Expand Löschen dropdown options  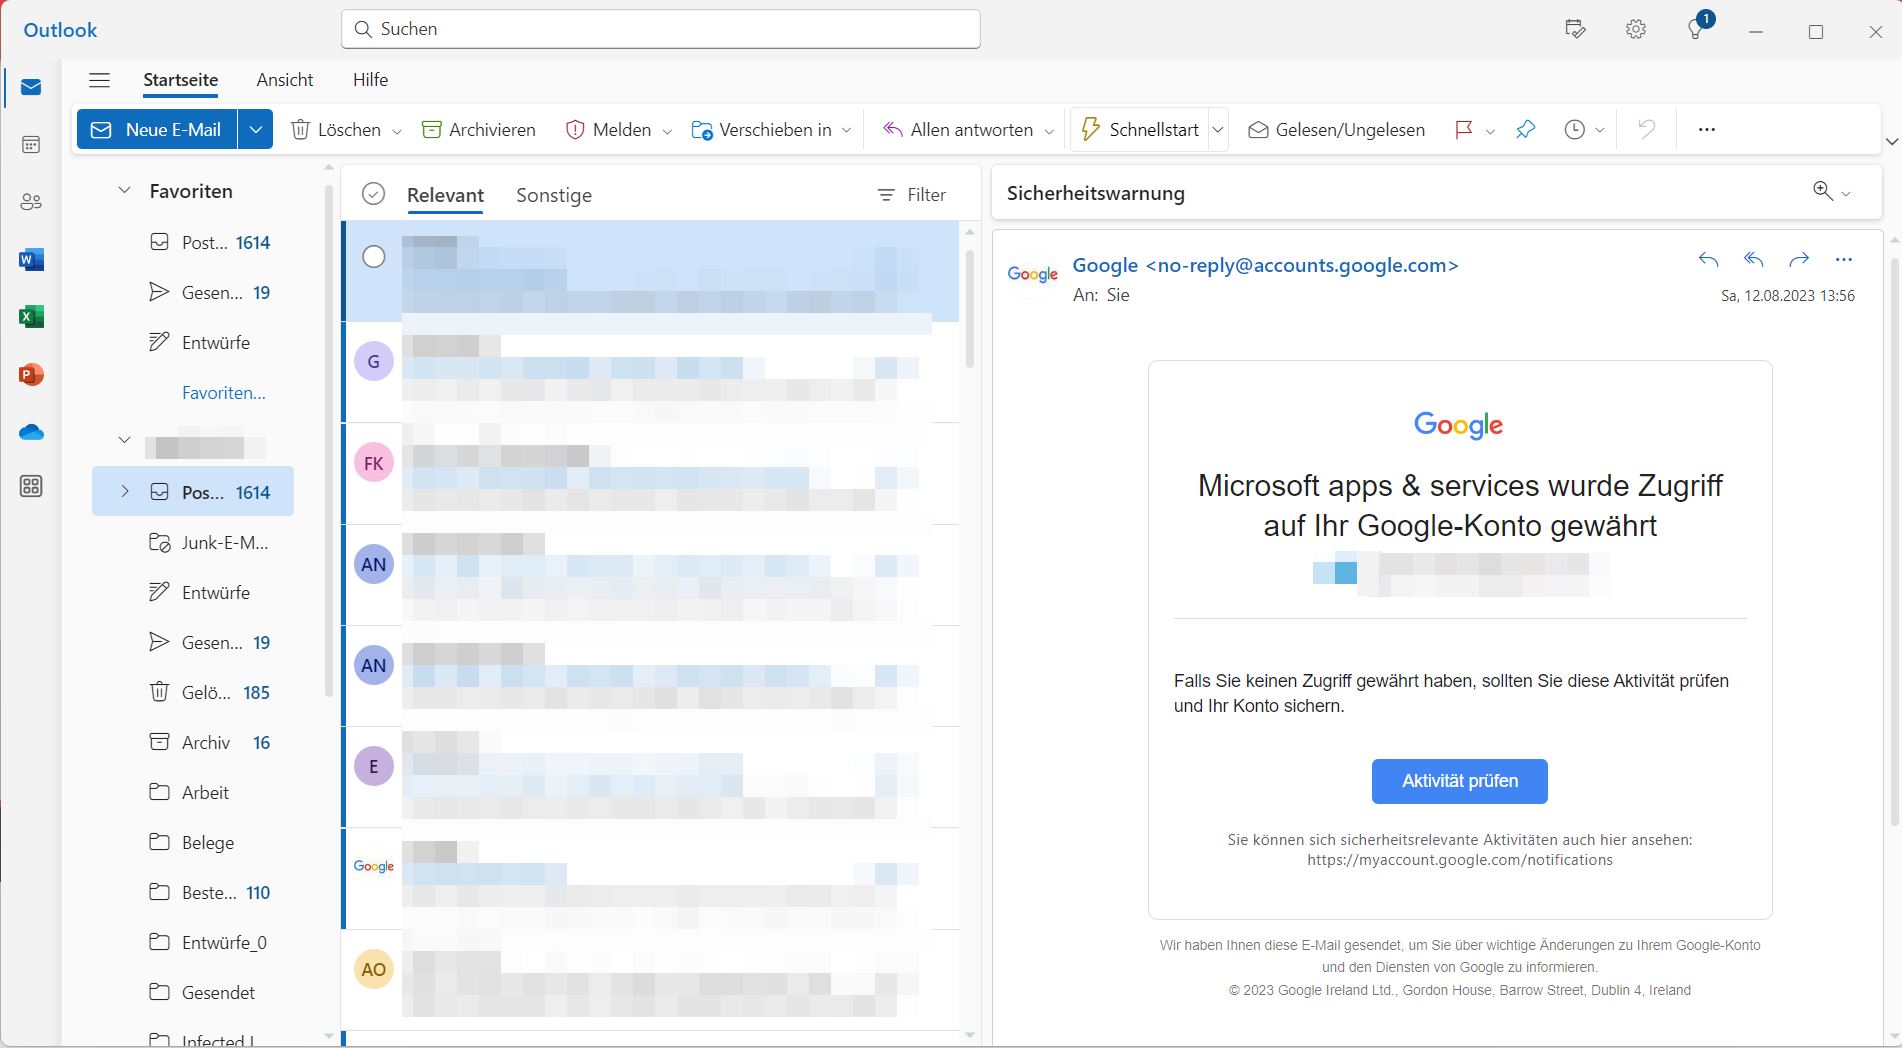[x=397, y=131]
